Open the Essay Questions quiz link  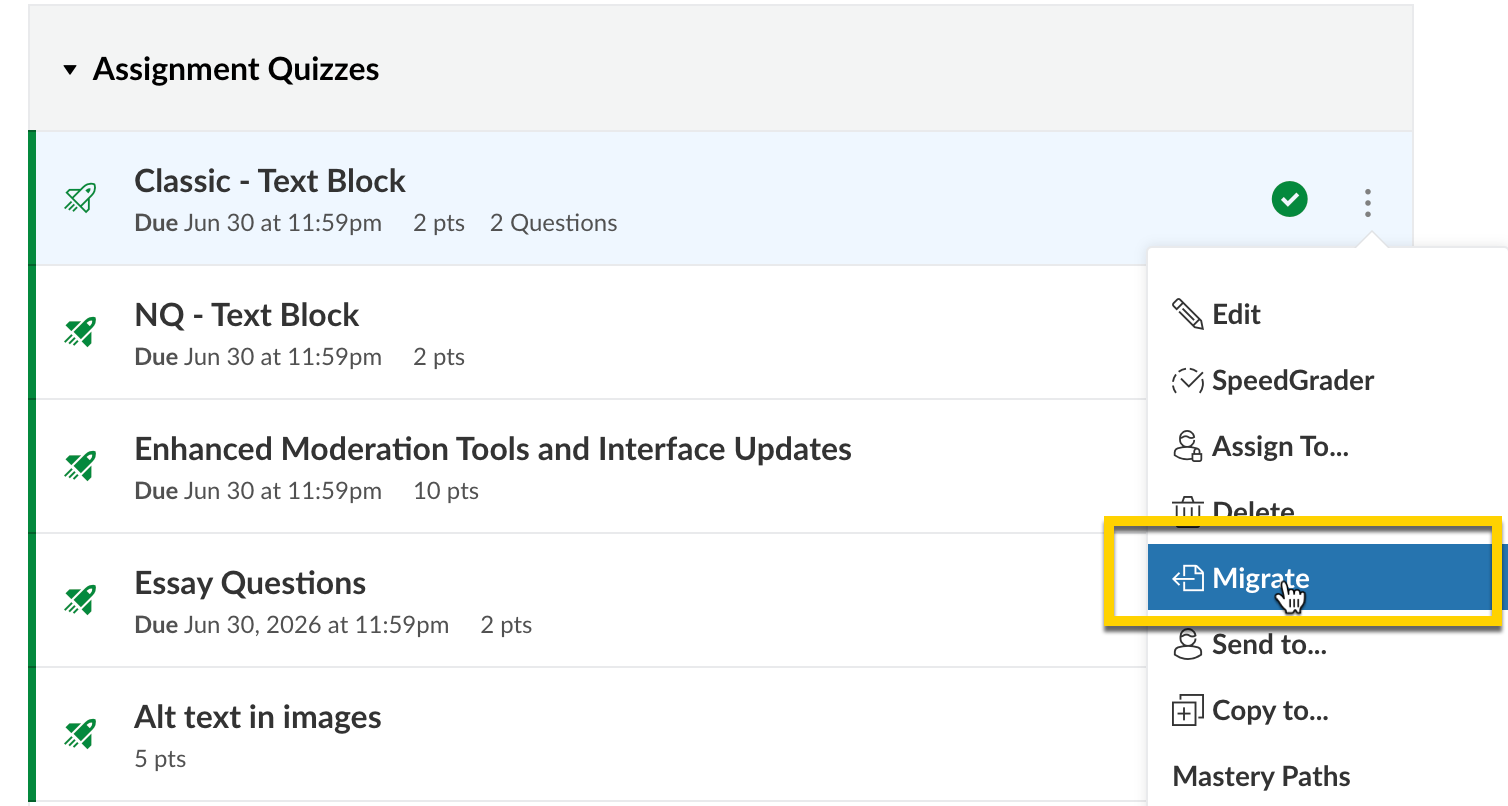tap(250, 583)
